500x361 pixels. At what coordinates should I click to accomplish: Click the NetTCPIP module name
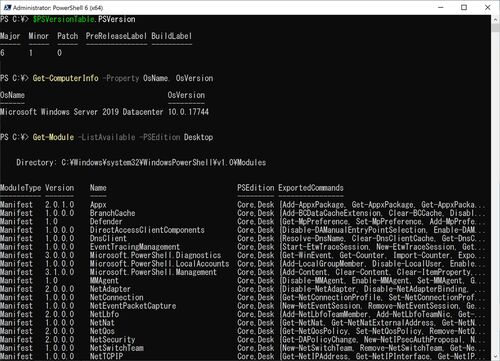pyautogui.click(x=106, y=357)
